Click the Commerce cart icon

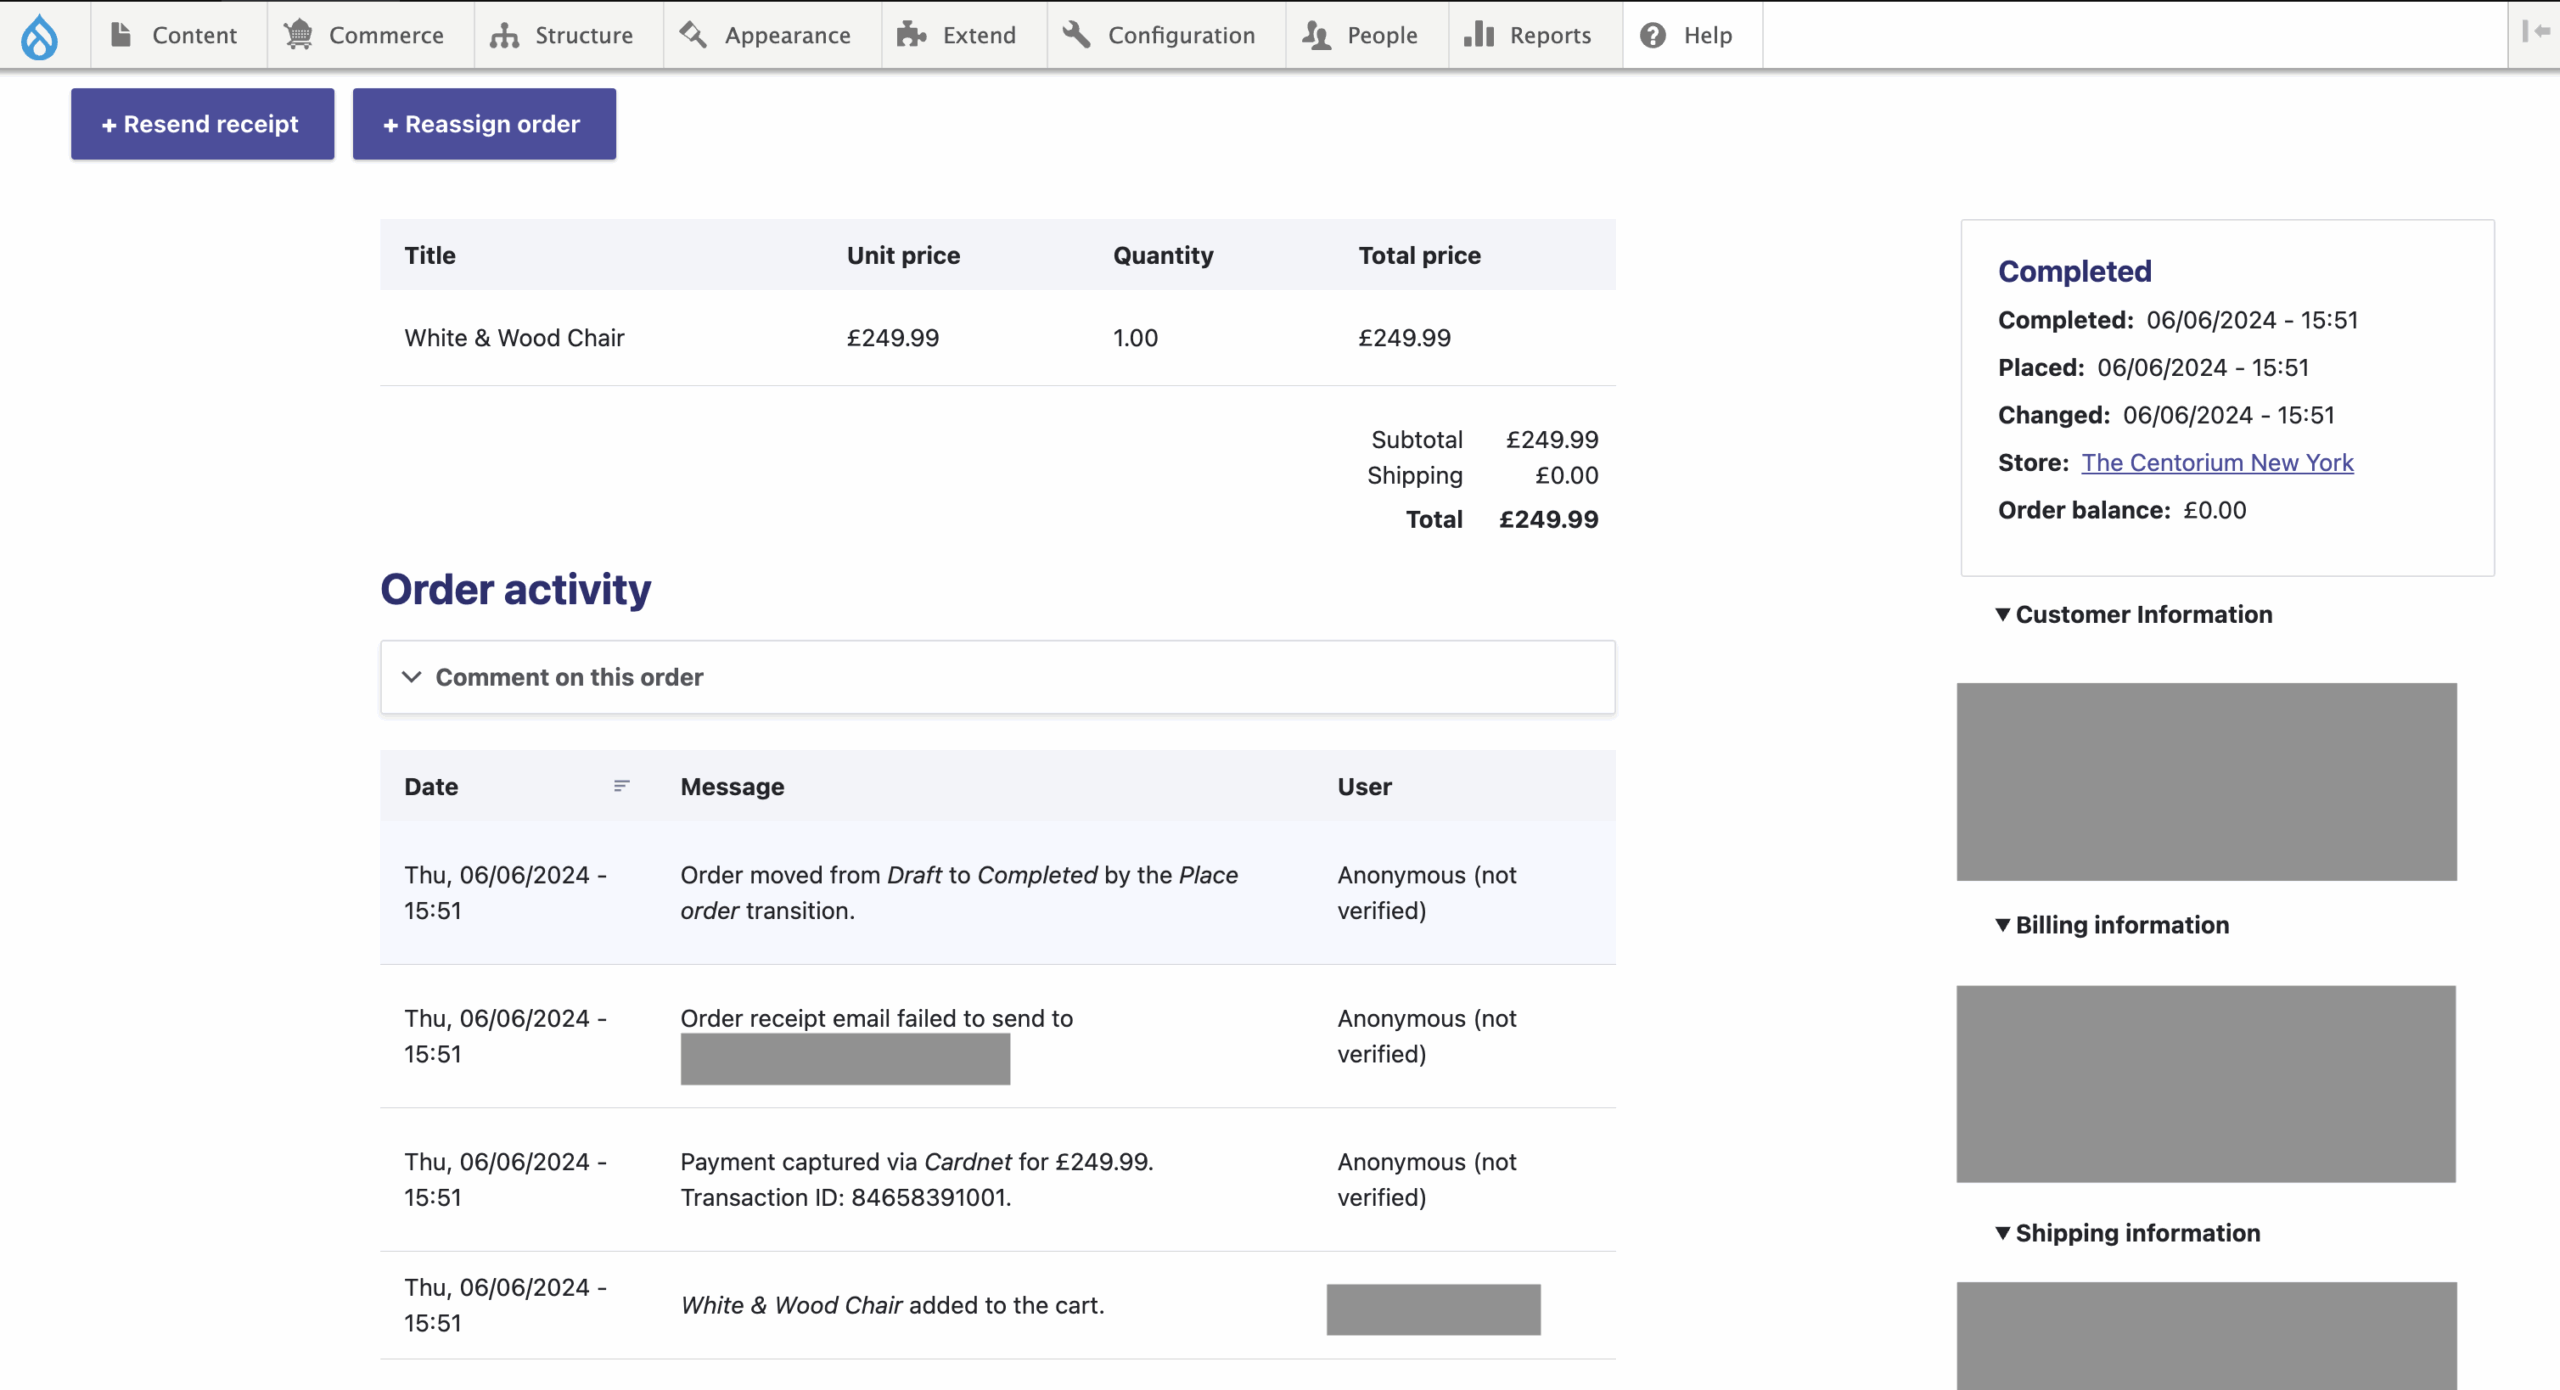pos(298,35)
